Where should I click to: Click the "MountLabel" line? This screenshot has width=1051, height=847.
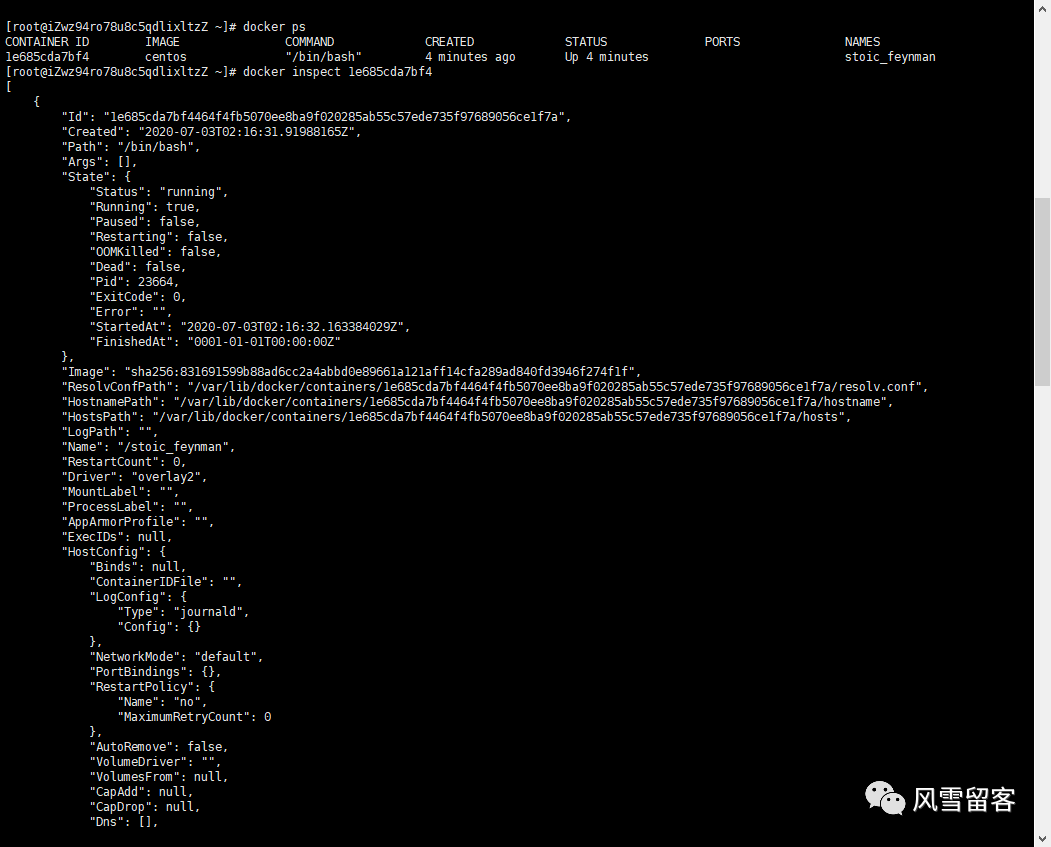click(120, 492)
